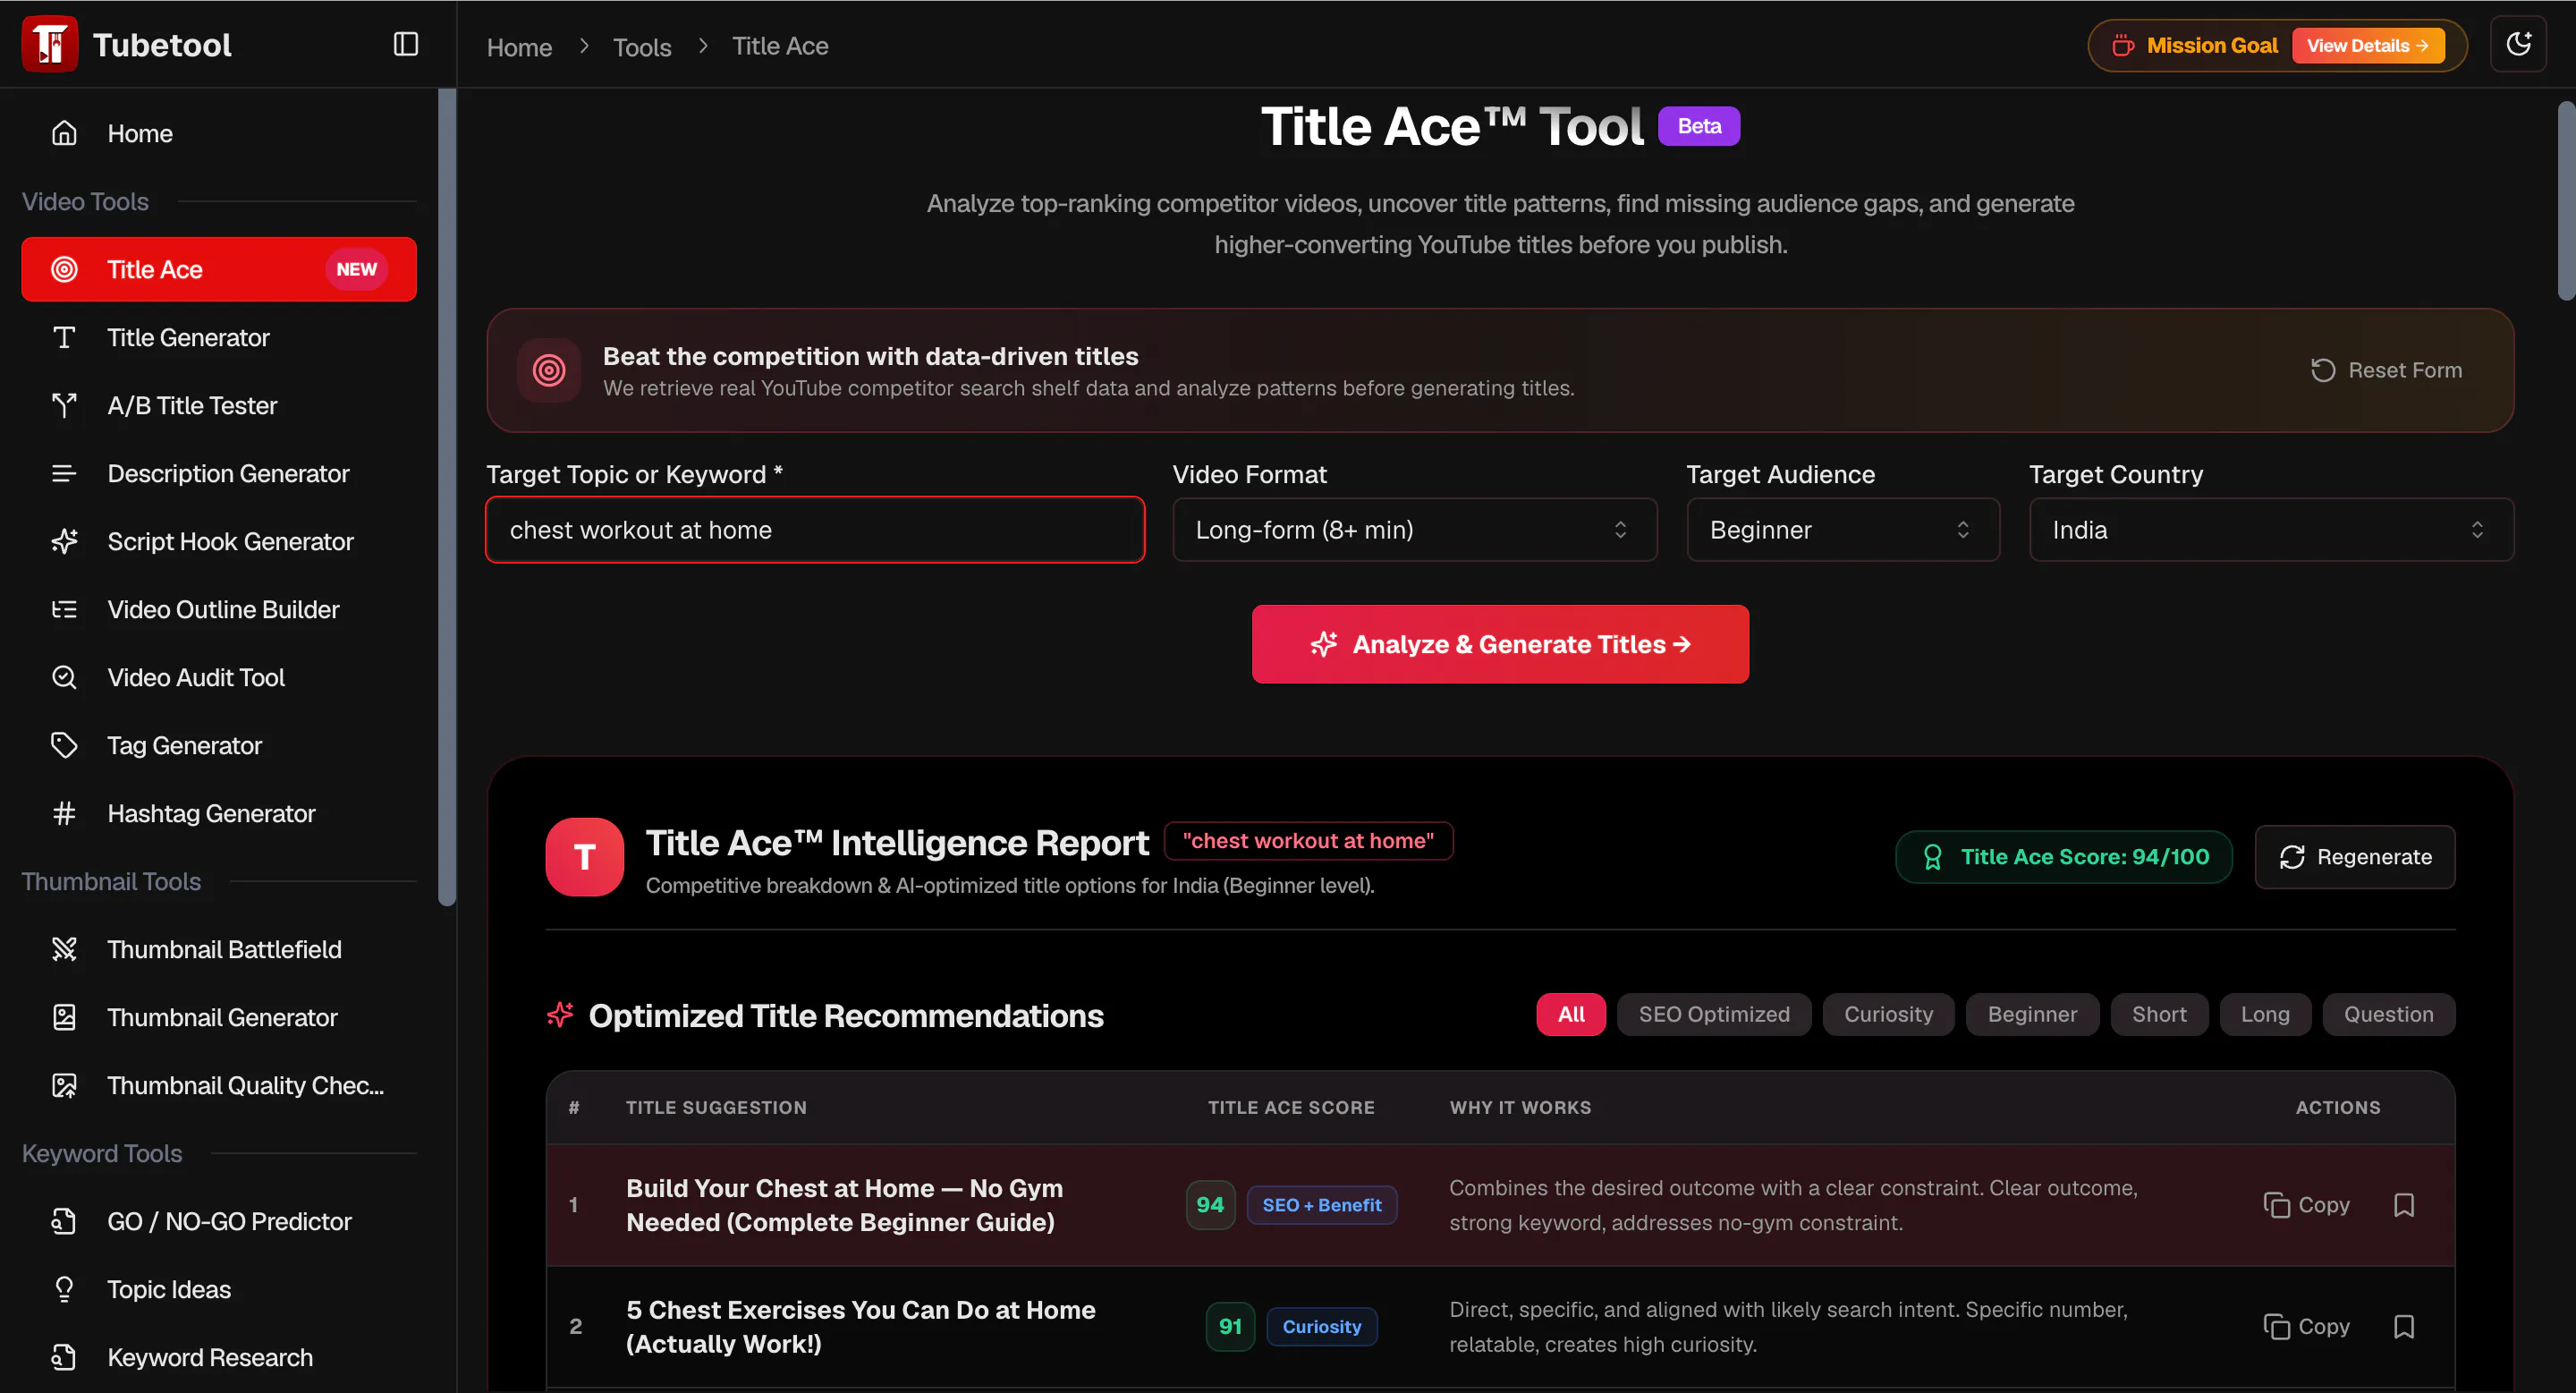The height and width of the screenshot is (1393, 2576).
Task: Select the Long filter tab
Action: click(2265, 1014)
